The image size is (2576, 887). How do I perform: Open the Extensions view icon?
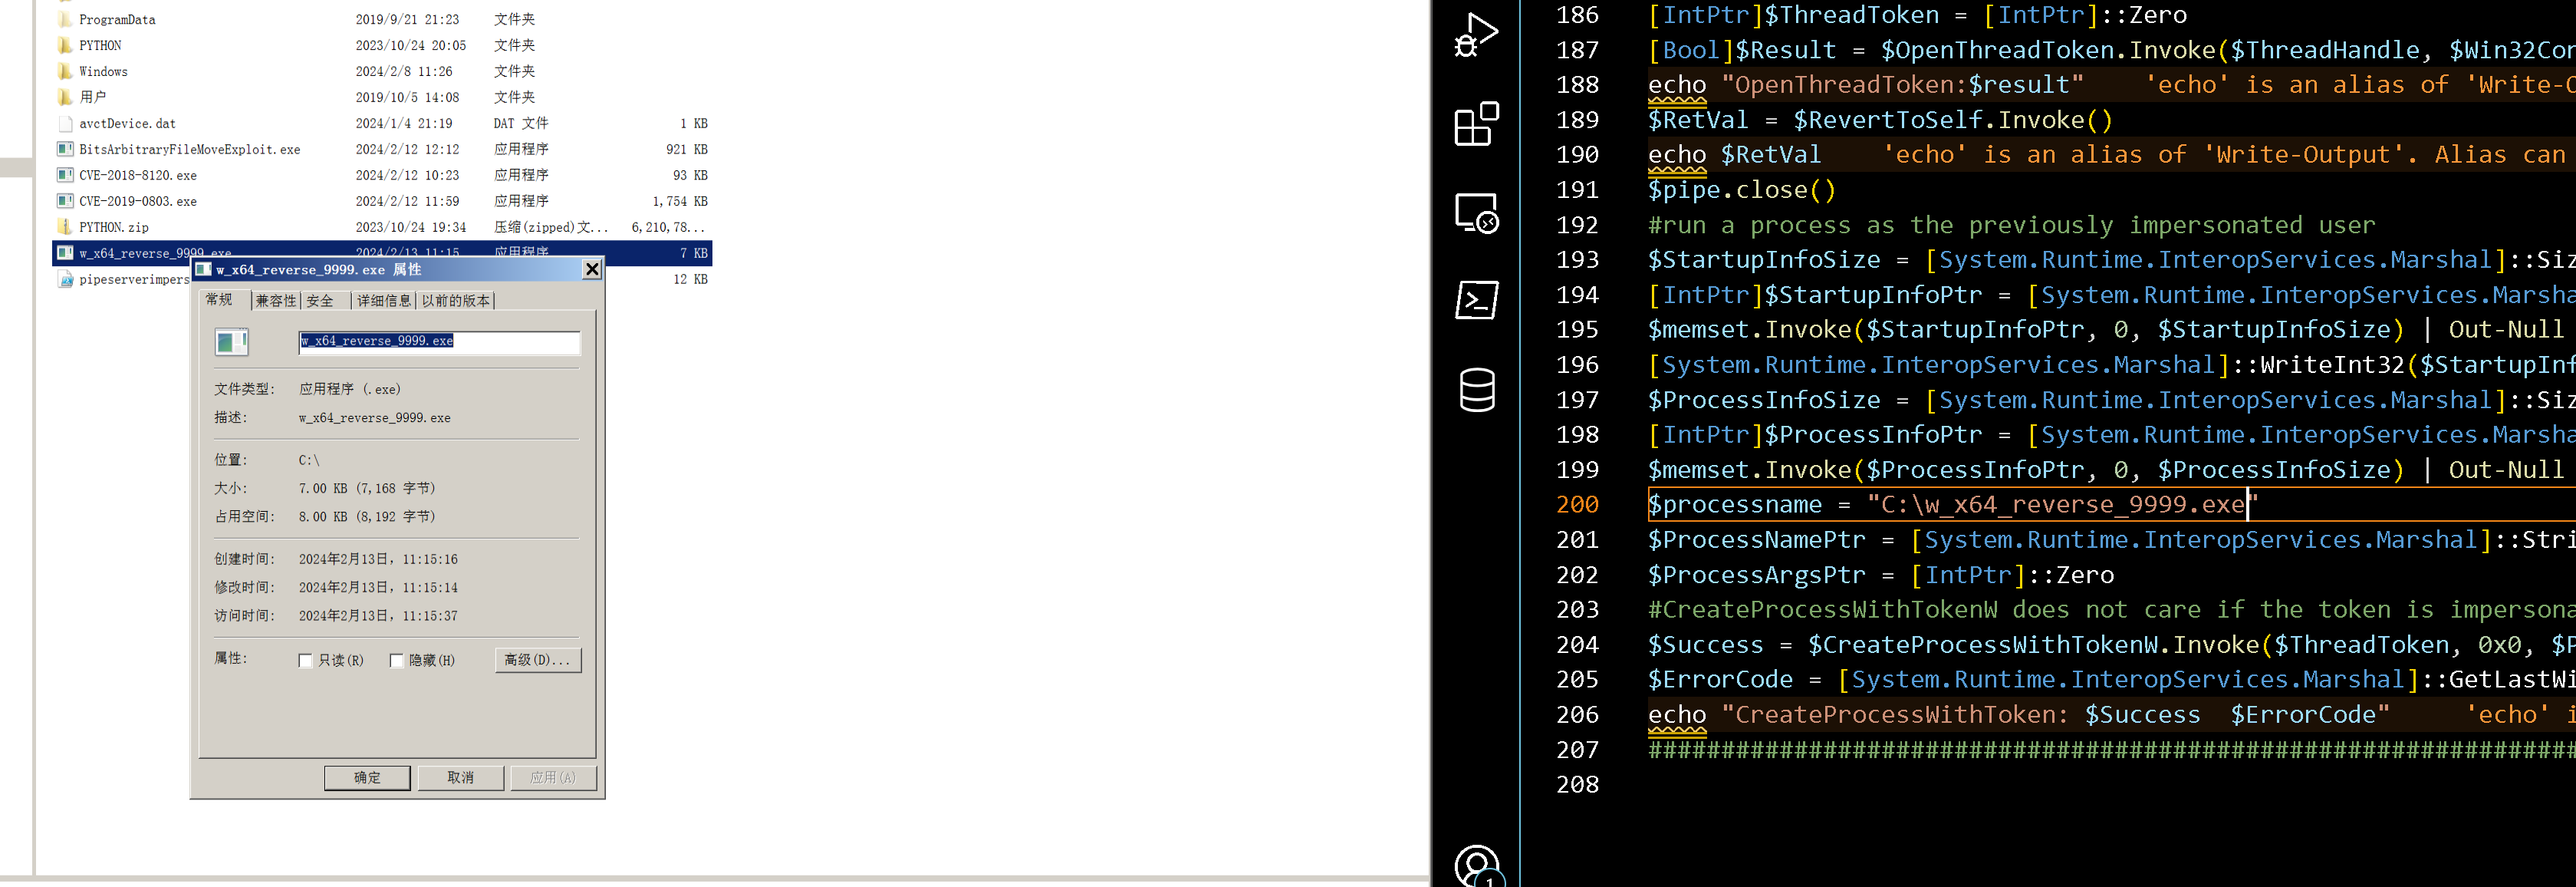tap(1476, 124)
